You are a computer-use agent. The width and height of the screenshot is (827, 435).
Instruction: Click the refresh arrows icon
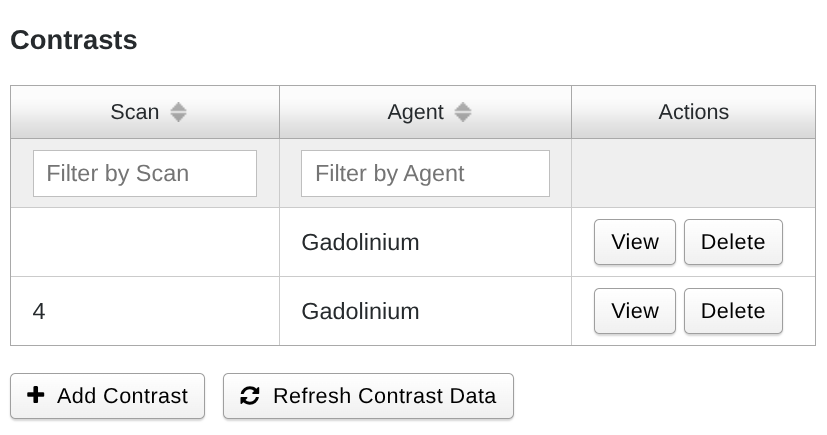pyautogui.click(x=250, y=396)
